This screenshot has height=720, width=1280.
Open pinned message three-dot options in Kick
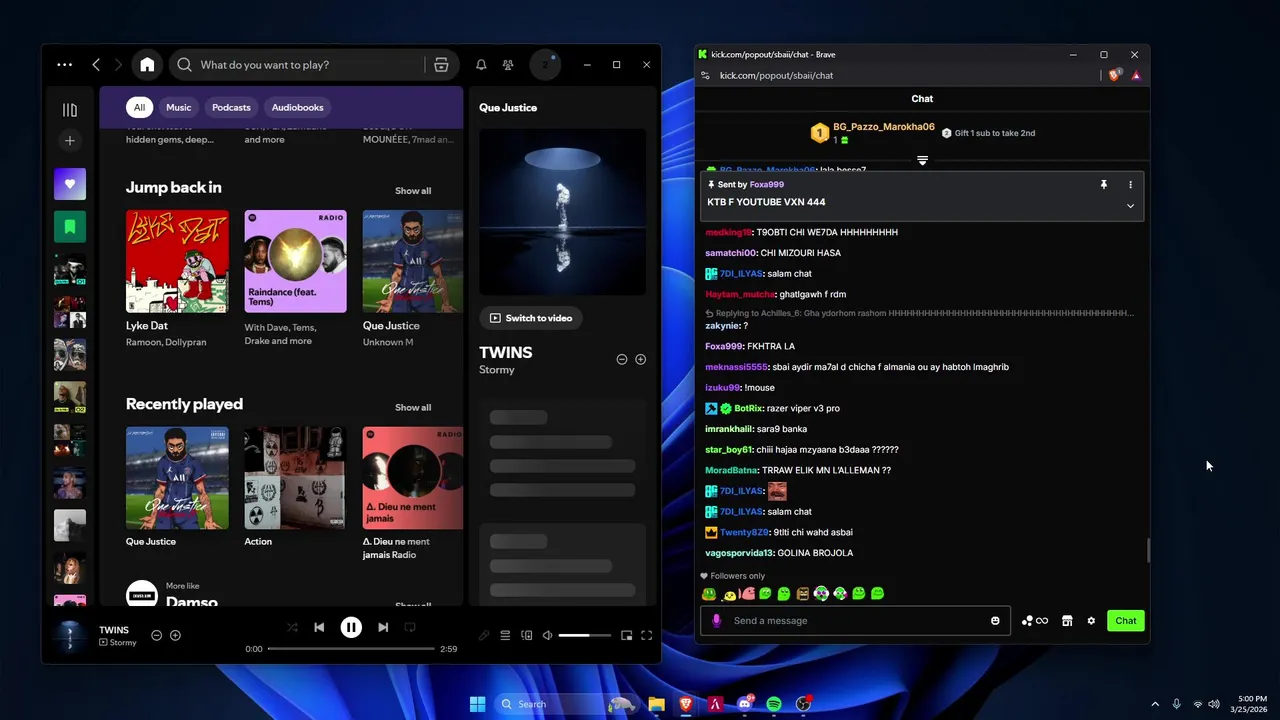click(1130, 185)
